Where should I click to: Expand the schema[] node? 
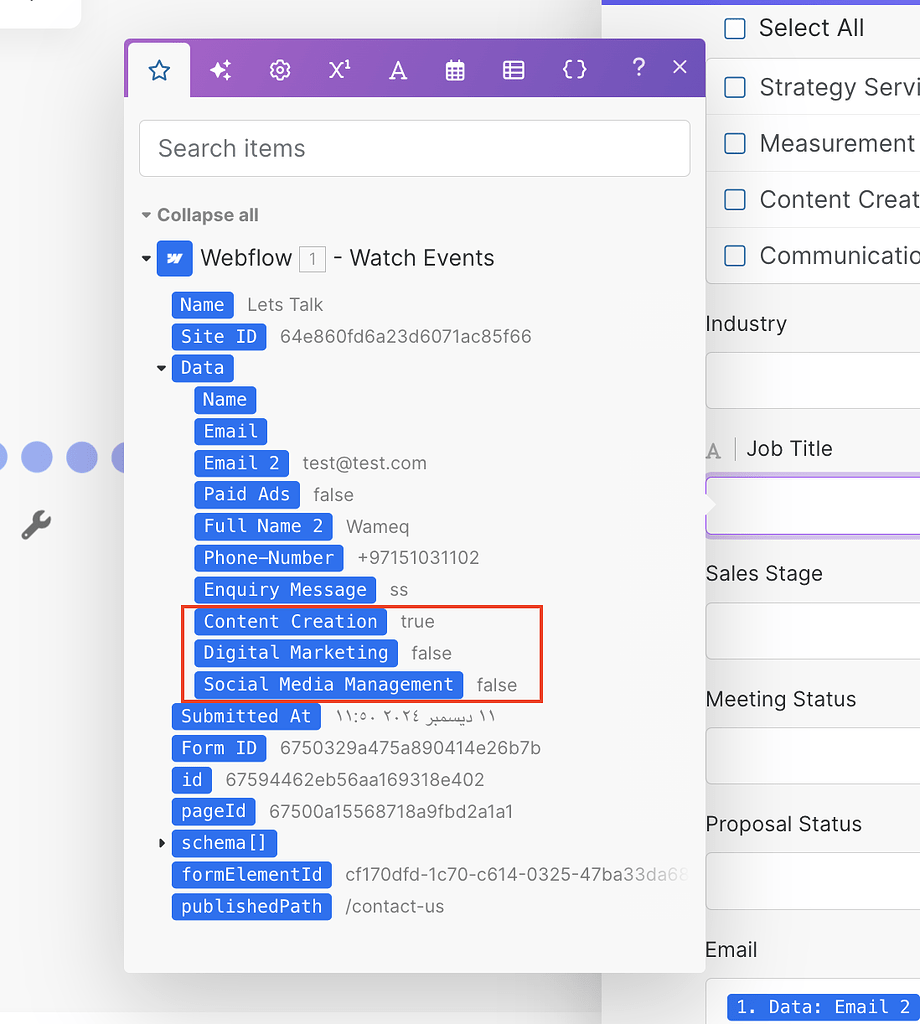point(163,843)
